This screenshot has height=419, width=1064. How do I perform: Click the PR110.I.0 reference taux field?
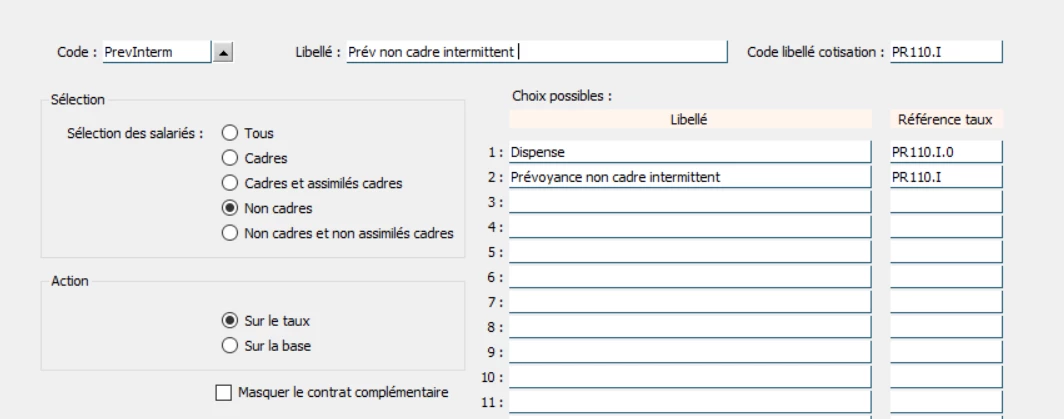pos(945,153)
